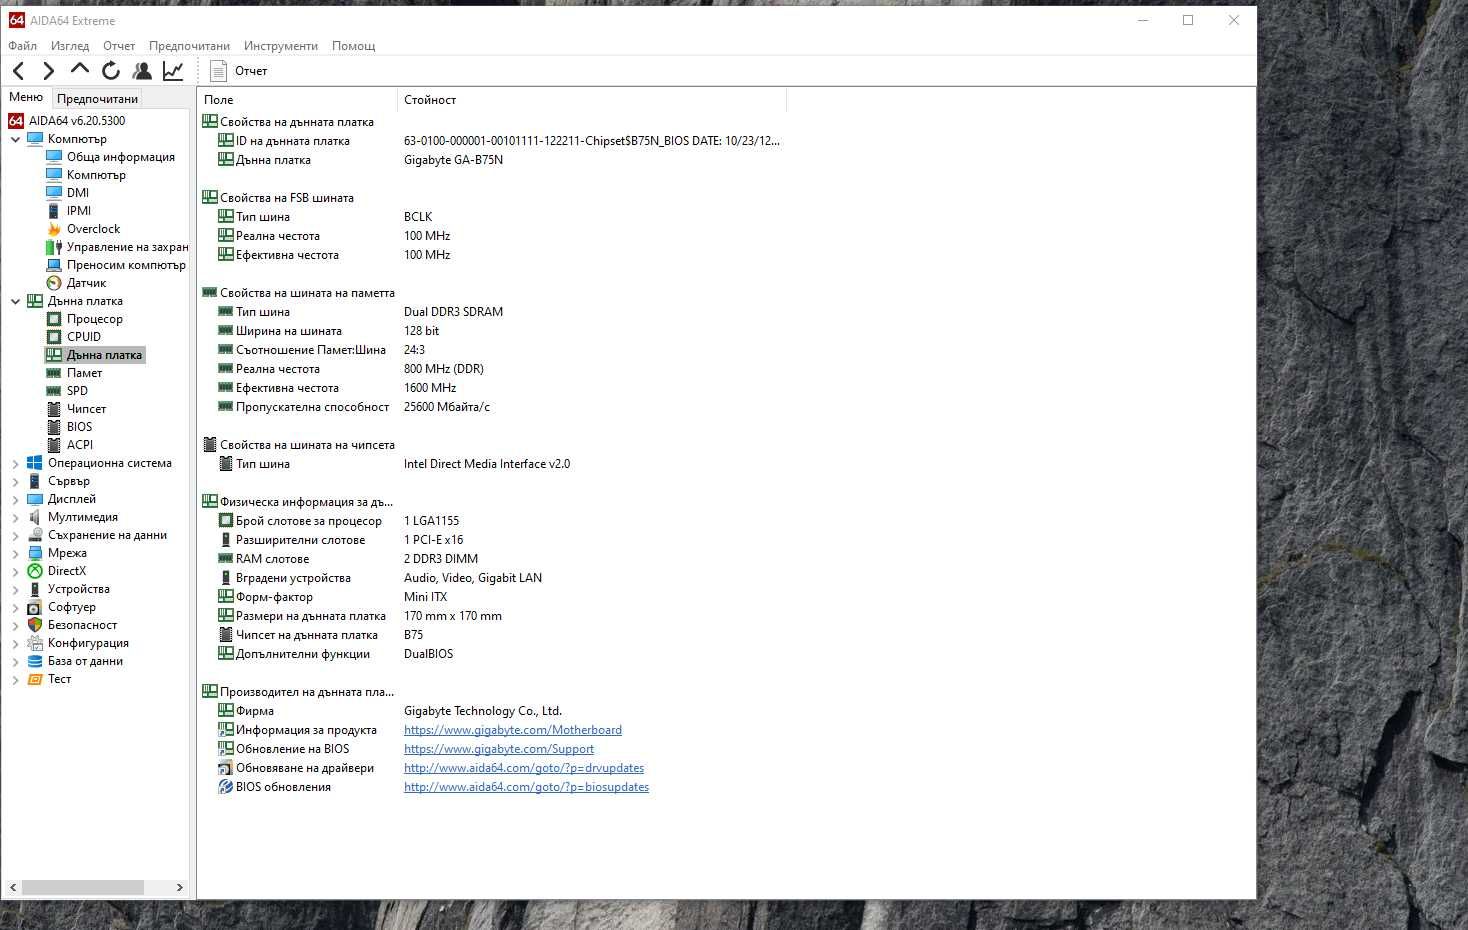Select Съхранение на данни tree item
1468x930 pixels.
point(107,535)
